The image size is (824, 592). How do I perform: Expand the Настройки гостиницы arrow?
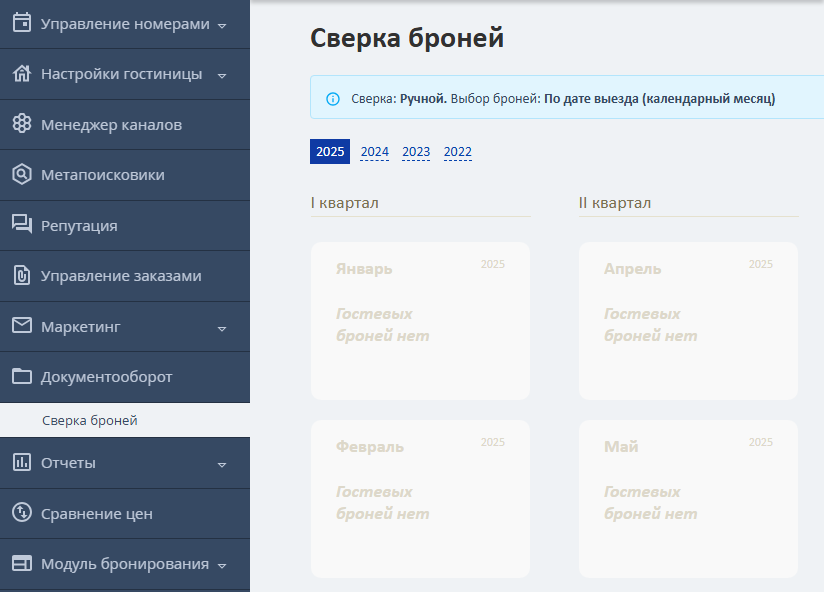(x=222, y=76)
